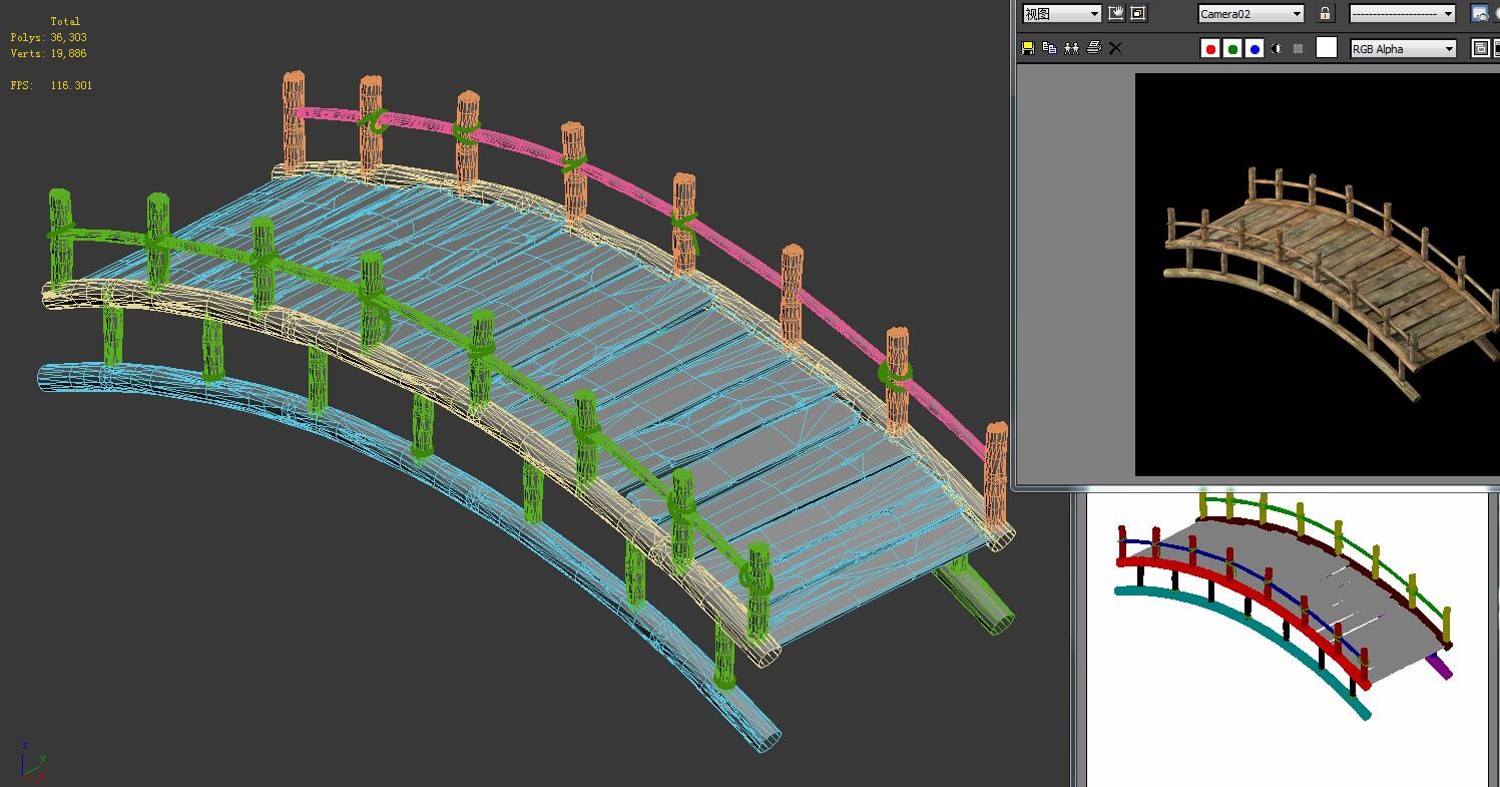The height and width of the screenshot is (787, 1500).
Task: Click the FPS 116.301 readout
Action: [x=51, y=85]
